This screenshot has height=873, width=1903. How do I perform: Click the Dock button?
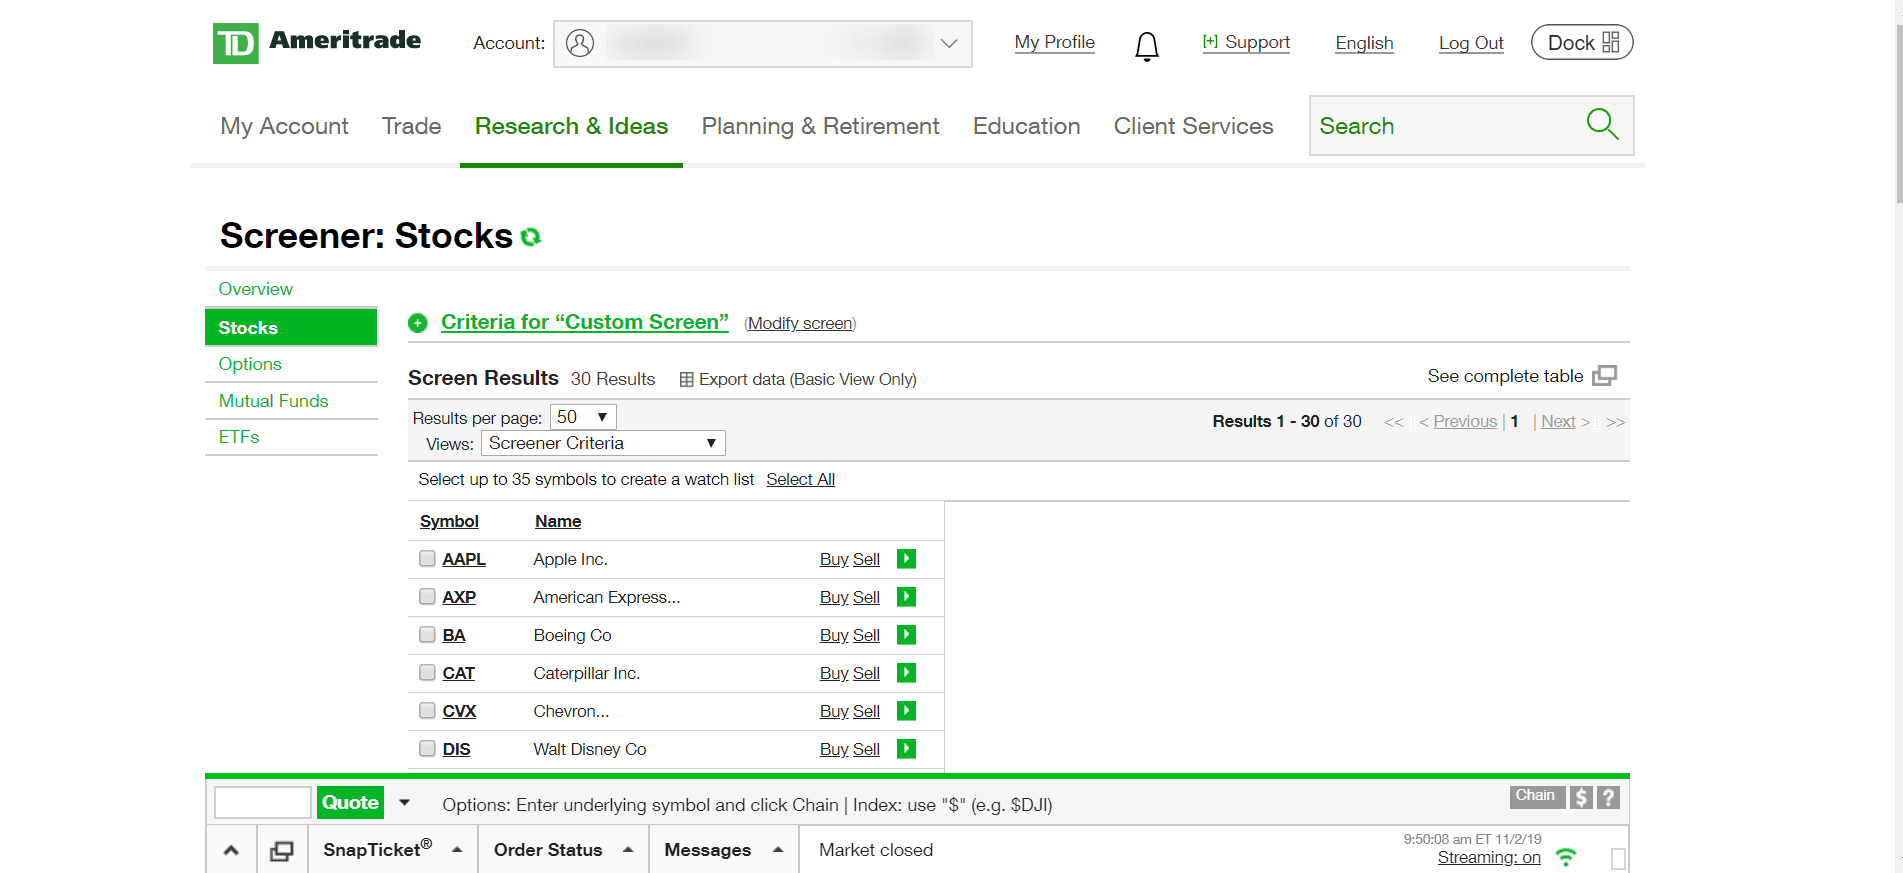click(x=1582, y=42)
